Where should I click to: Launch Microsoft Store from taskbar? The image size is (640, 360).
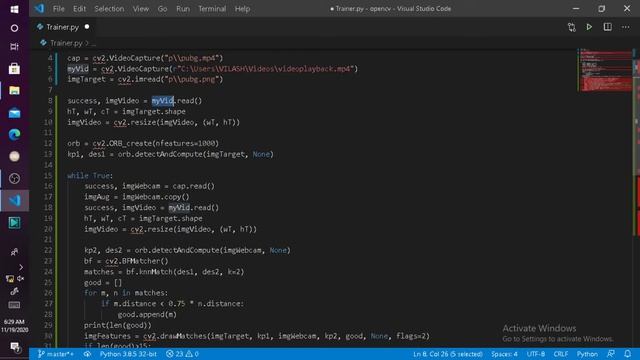pos(14,68)
